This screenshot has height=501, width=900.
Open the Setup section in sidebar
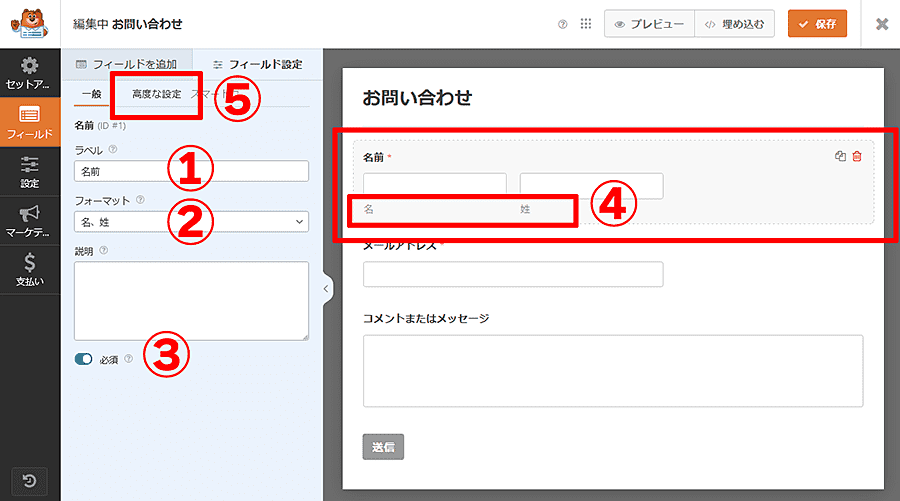coord(30,73)
